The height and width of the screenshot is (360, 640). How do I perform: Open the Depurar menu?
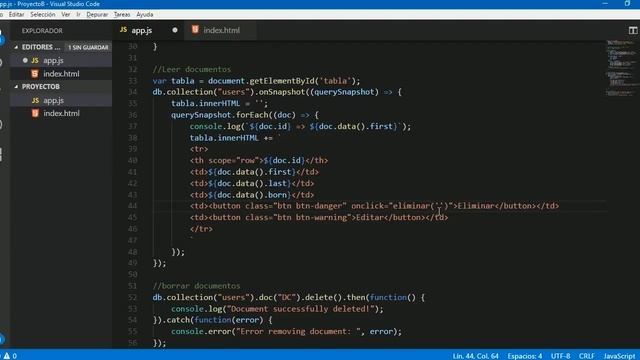pos(97,15)
